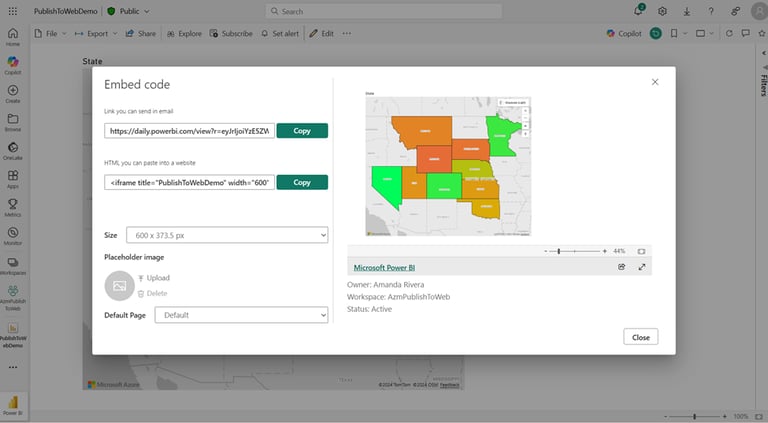Open the settings gear icon
This screenshot has height=423, width=768.
pos(662,11)
